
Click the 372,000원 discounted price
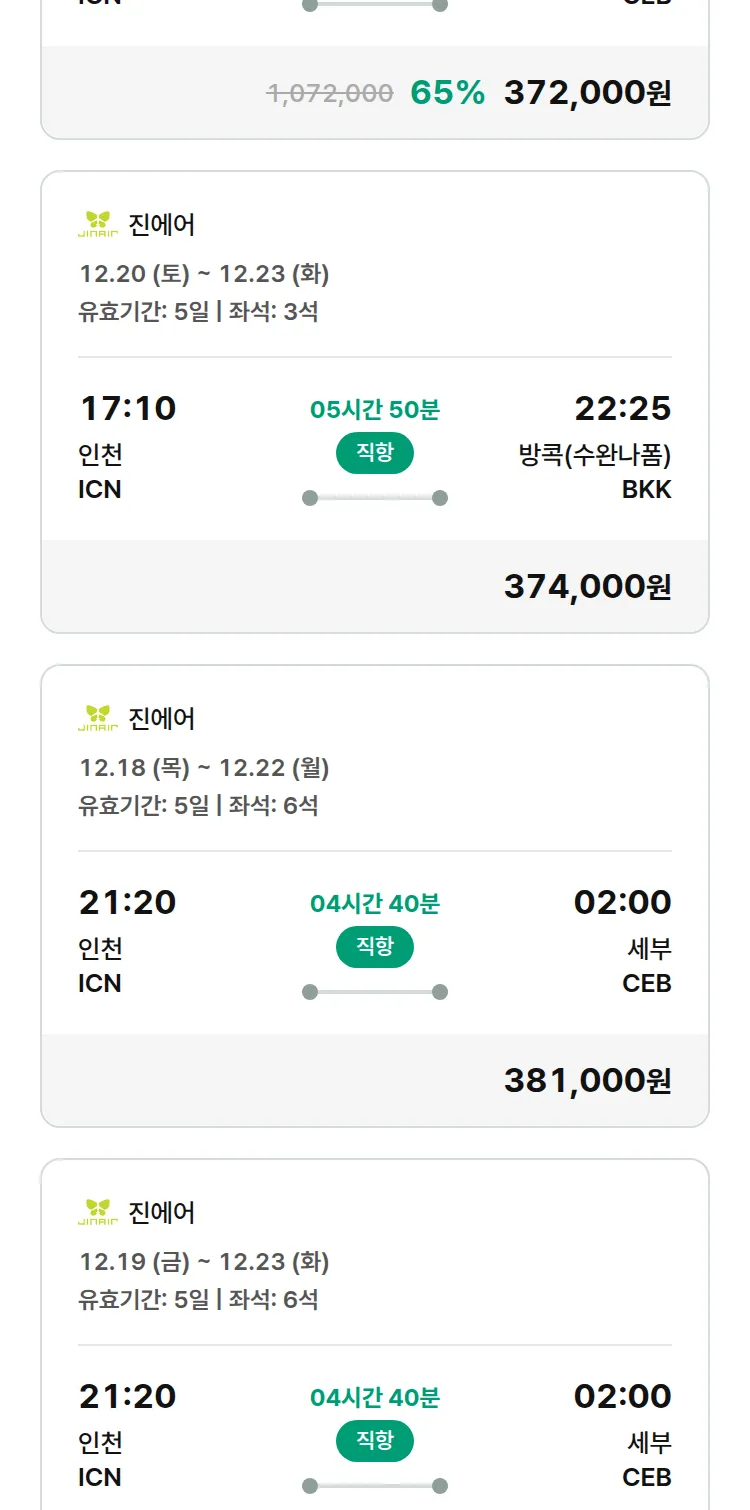587,93
